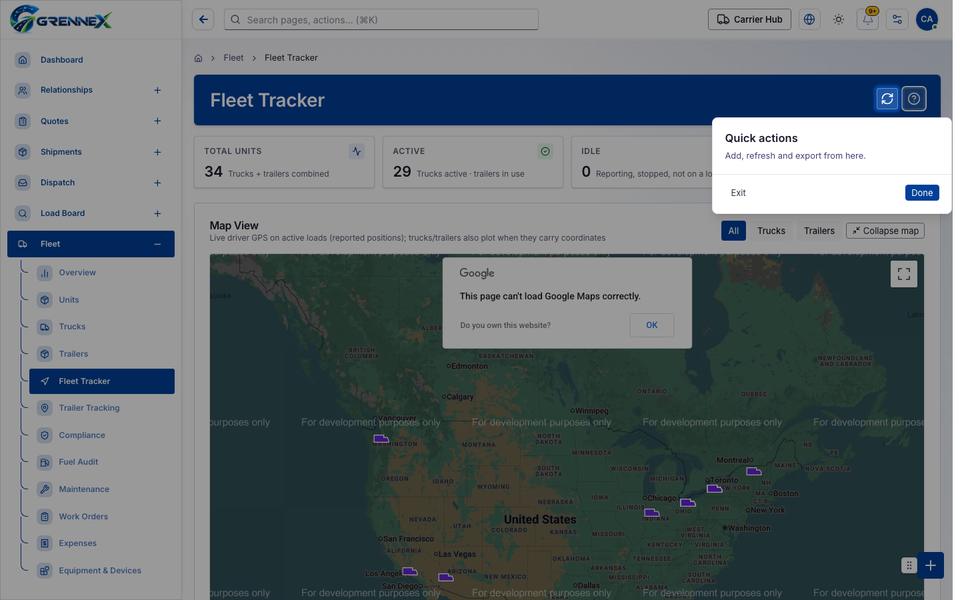Screen dimensions: 960x600
Task: Expand the Relationships menu
Action: pos(159,91)
